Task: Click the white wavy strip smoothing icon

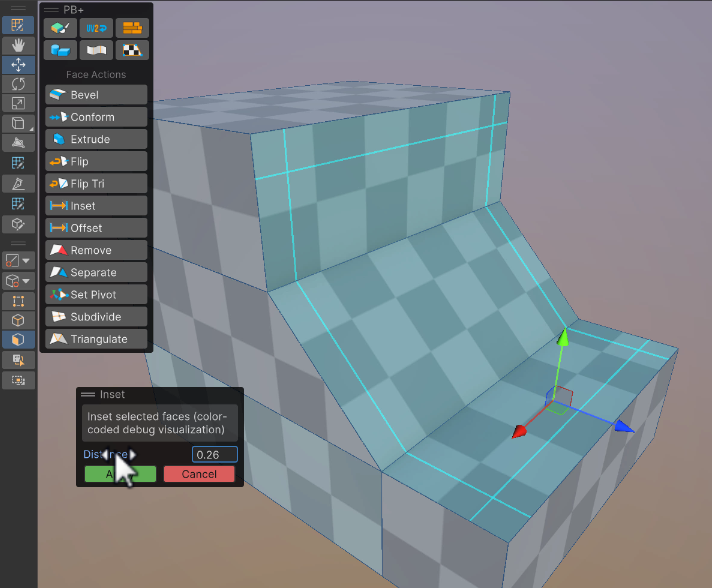Action: (96, 50)
